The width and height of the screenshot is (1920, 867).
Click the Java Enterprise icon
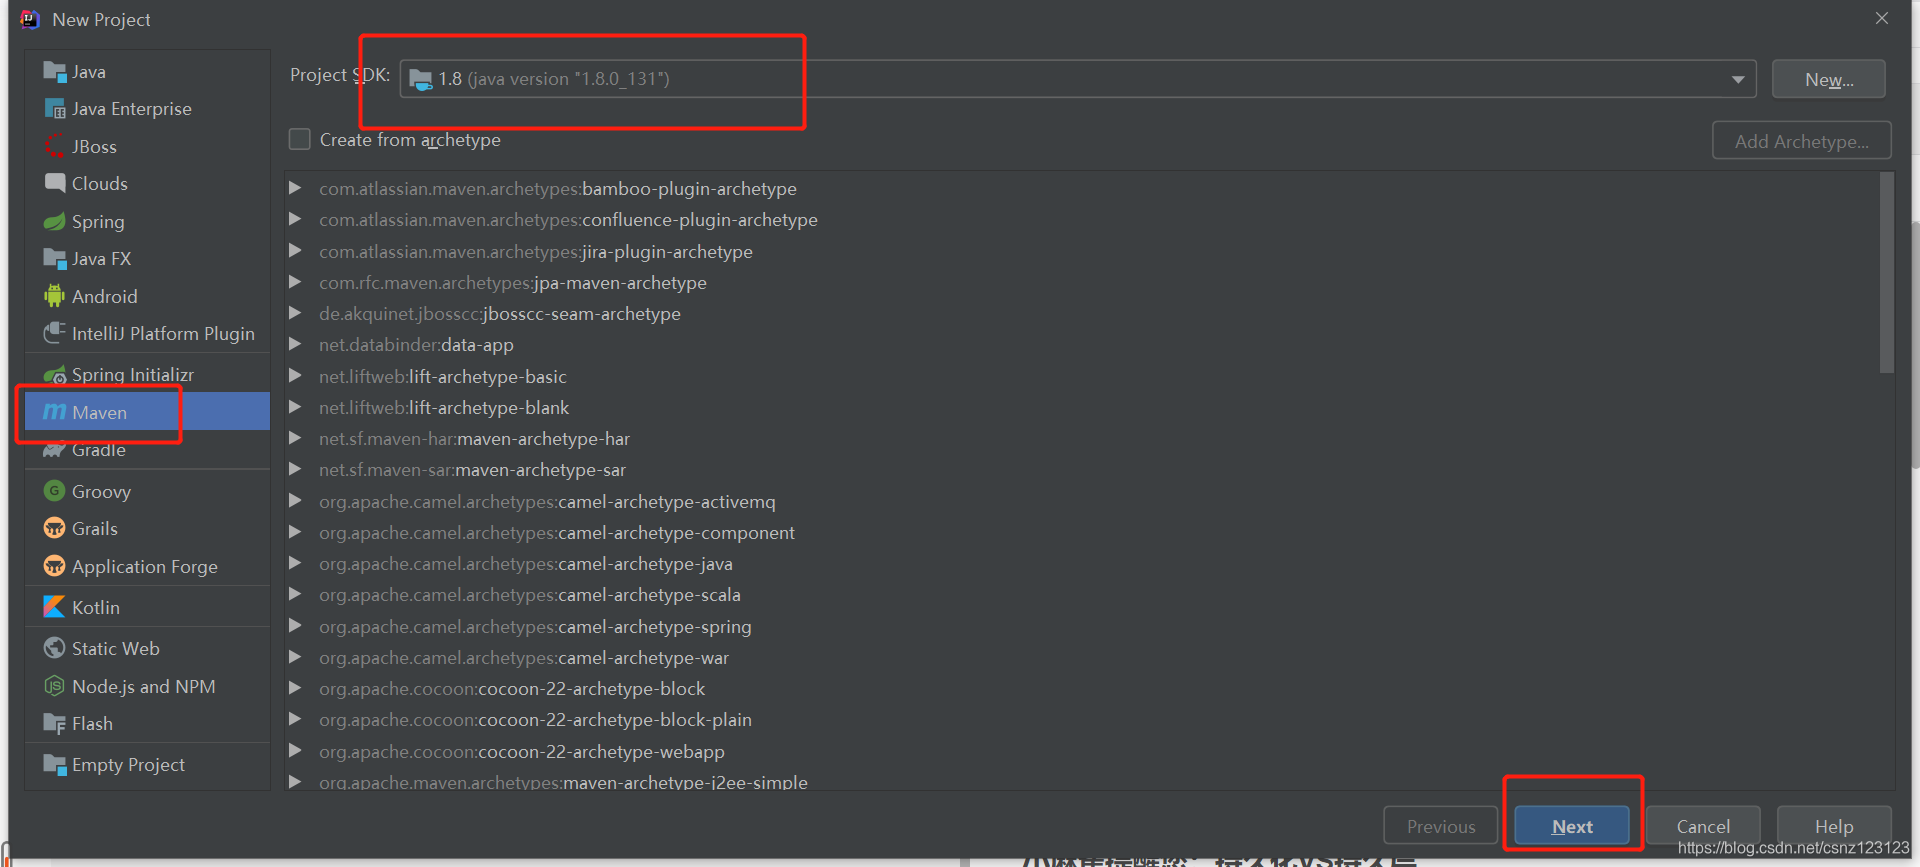click(x=54, y=109)
